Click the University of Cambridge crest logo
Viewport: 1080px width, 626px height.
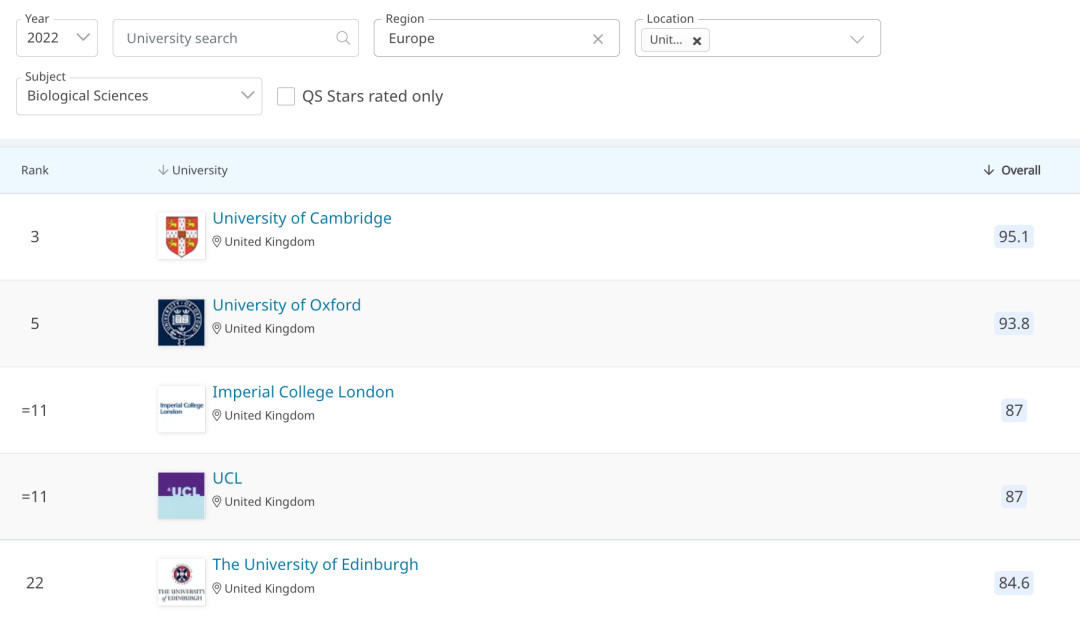(181, 236)
